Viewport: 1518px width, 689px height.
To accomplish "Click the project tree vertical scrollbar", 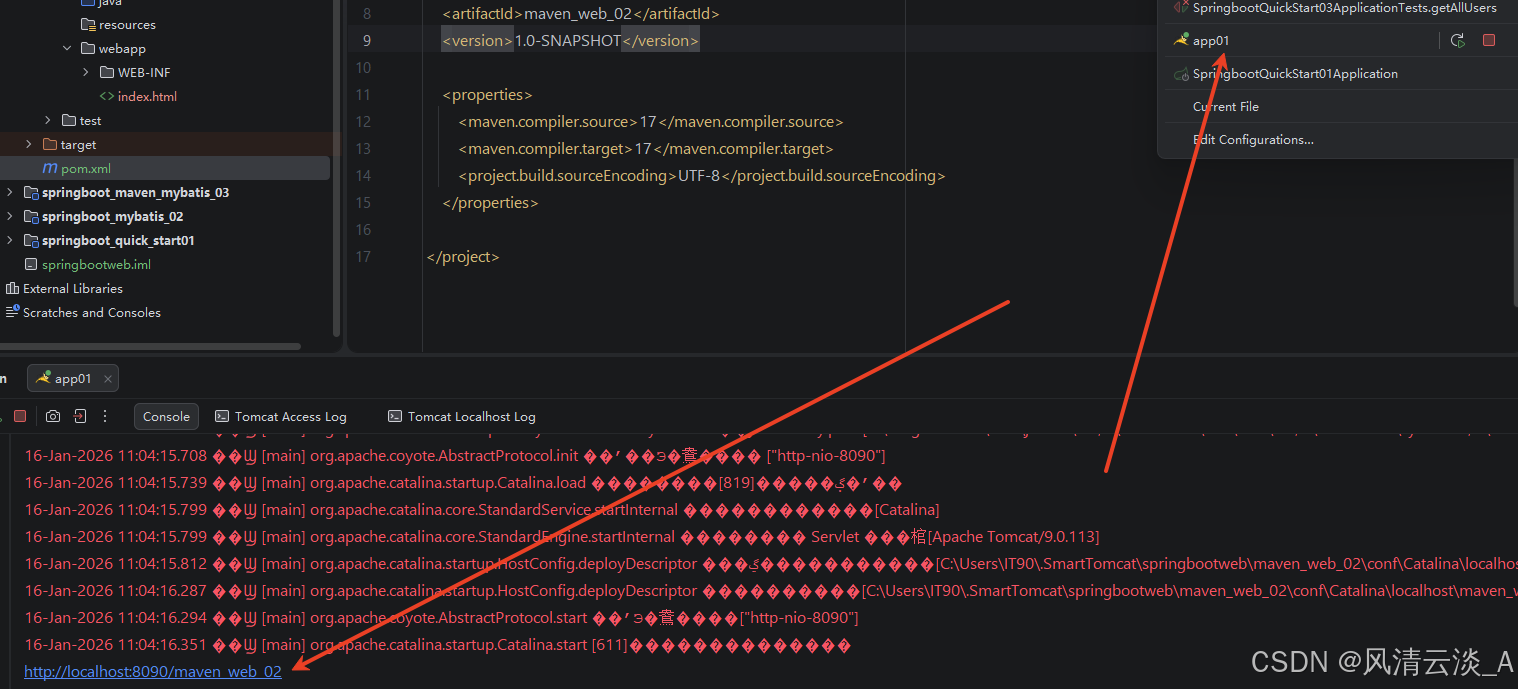I will [x=336, y=168].
